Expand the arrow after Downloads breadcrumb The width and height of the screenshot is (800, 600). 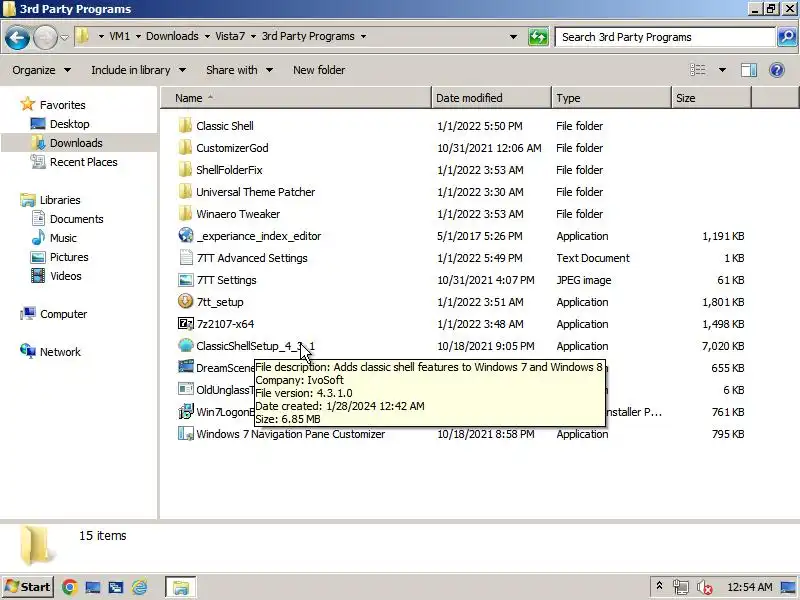tap(207, 37)
